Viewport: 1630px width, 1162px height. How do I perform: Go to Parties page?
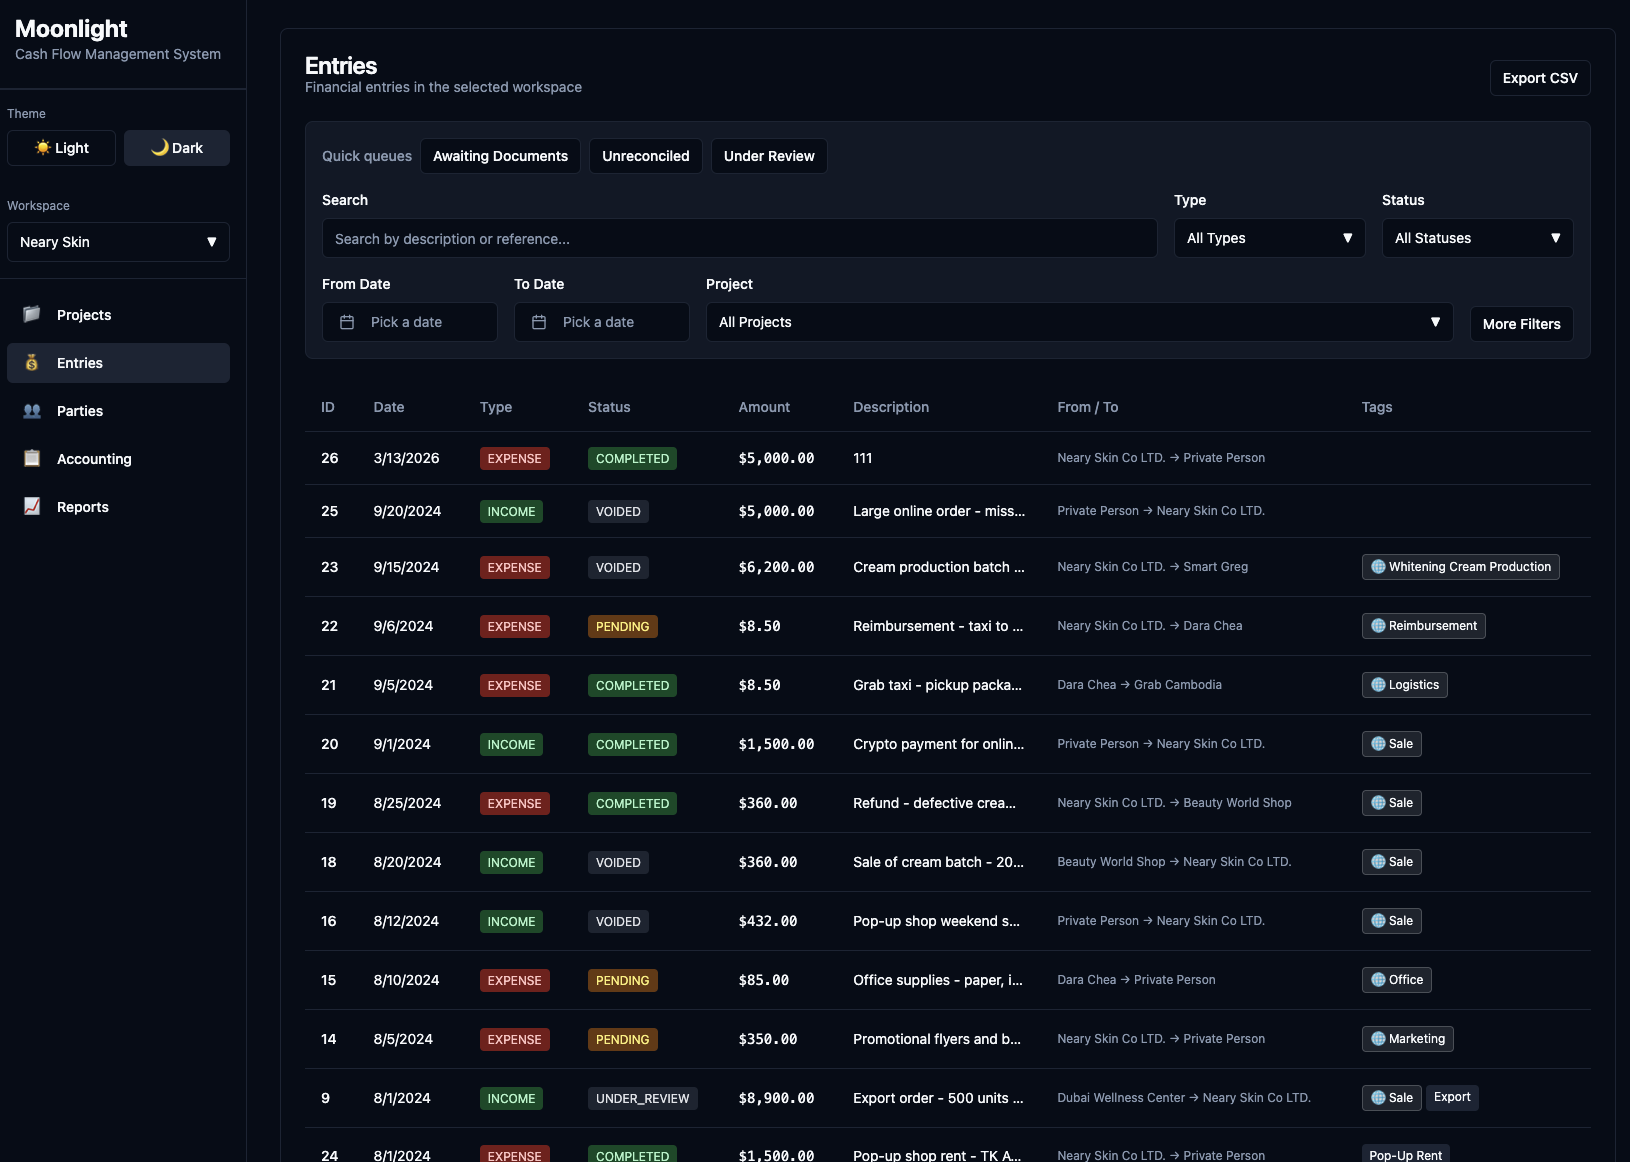coord(118,411)
